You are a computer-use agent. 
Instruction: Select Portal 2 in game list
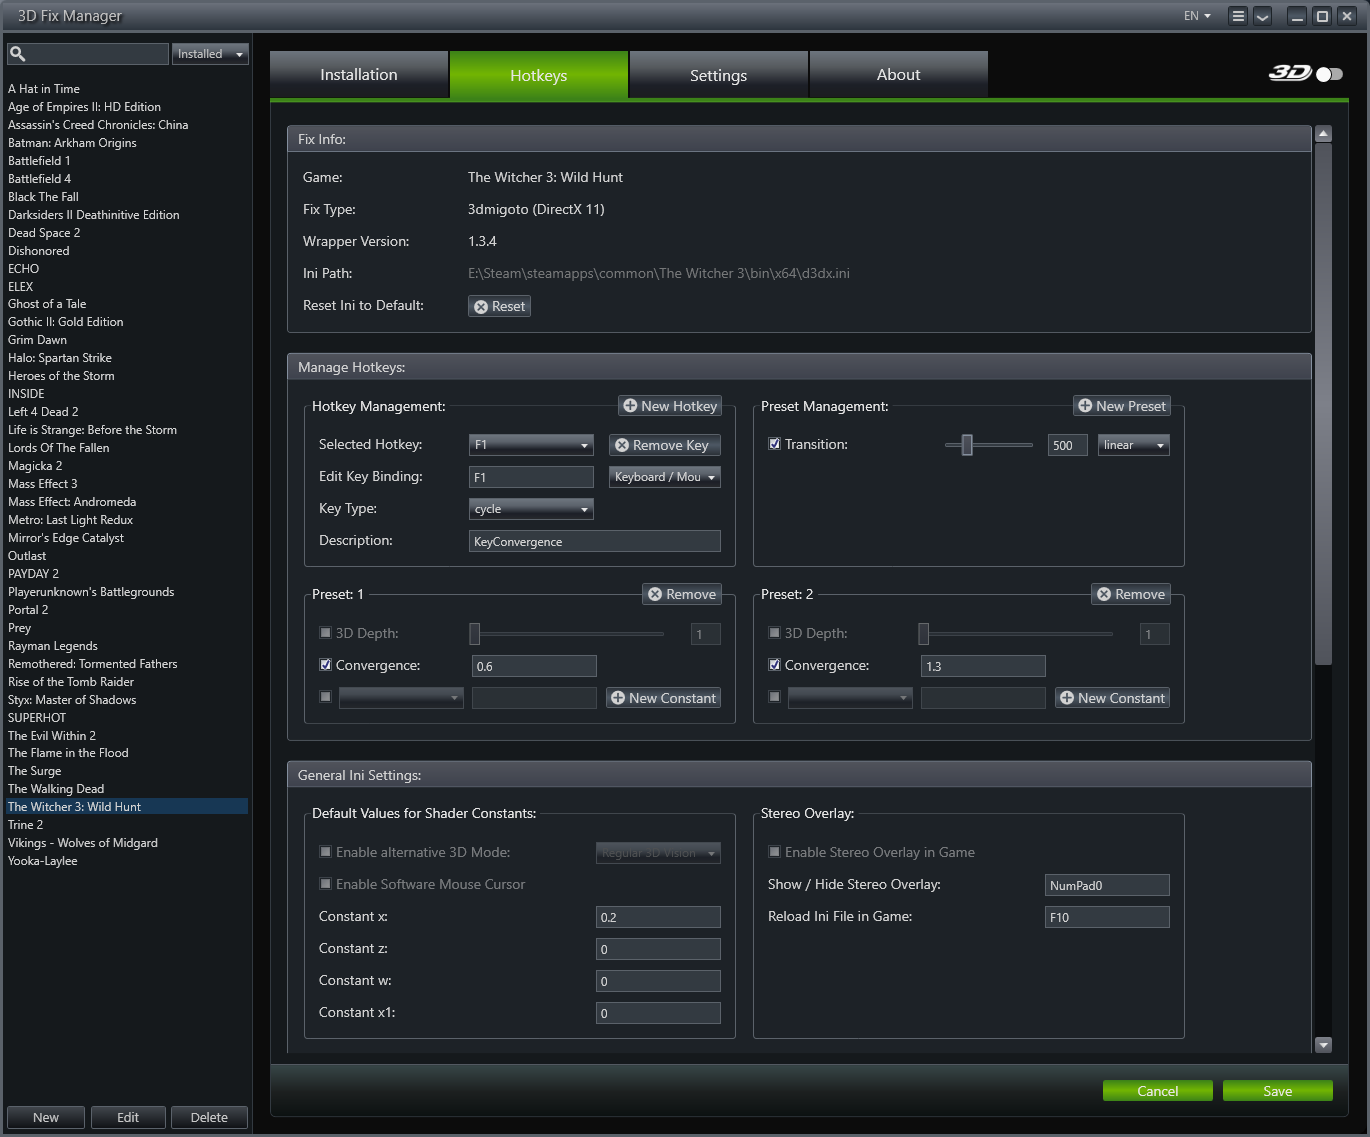click(x=28, y=610)
